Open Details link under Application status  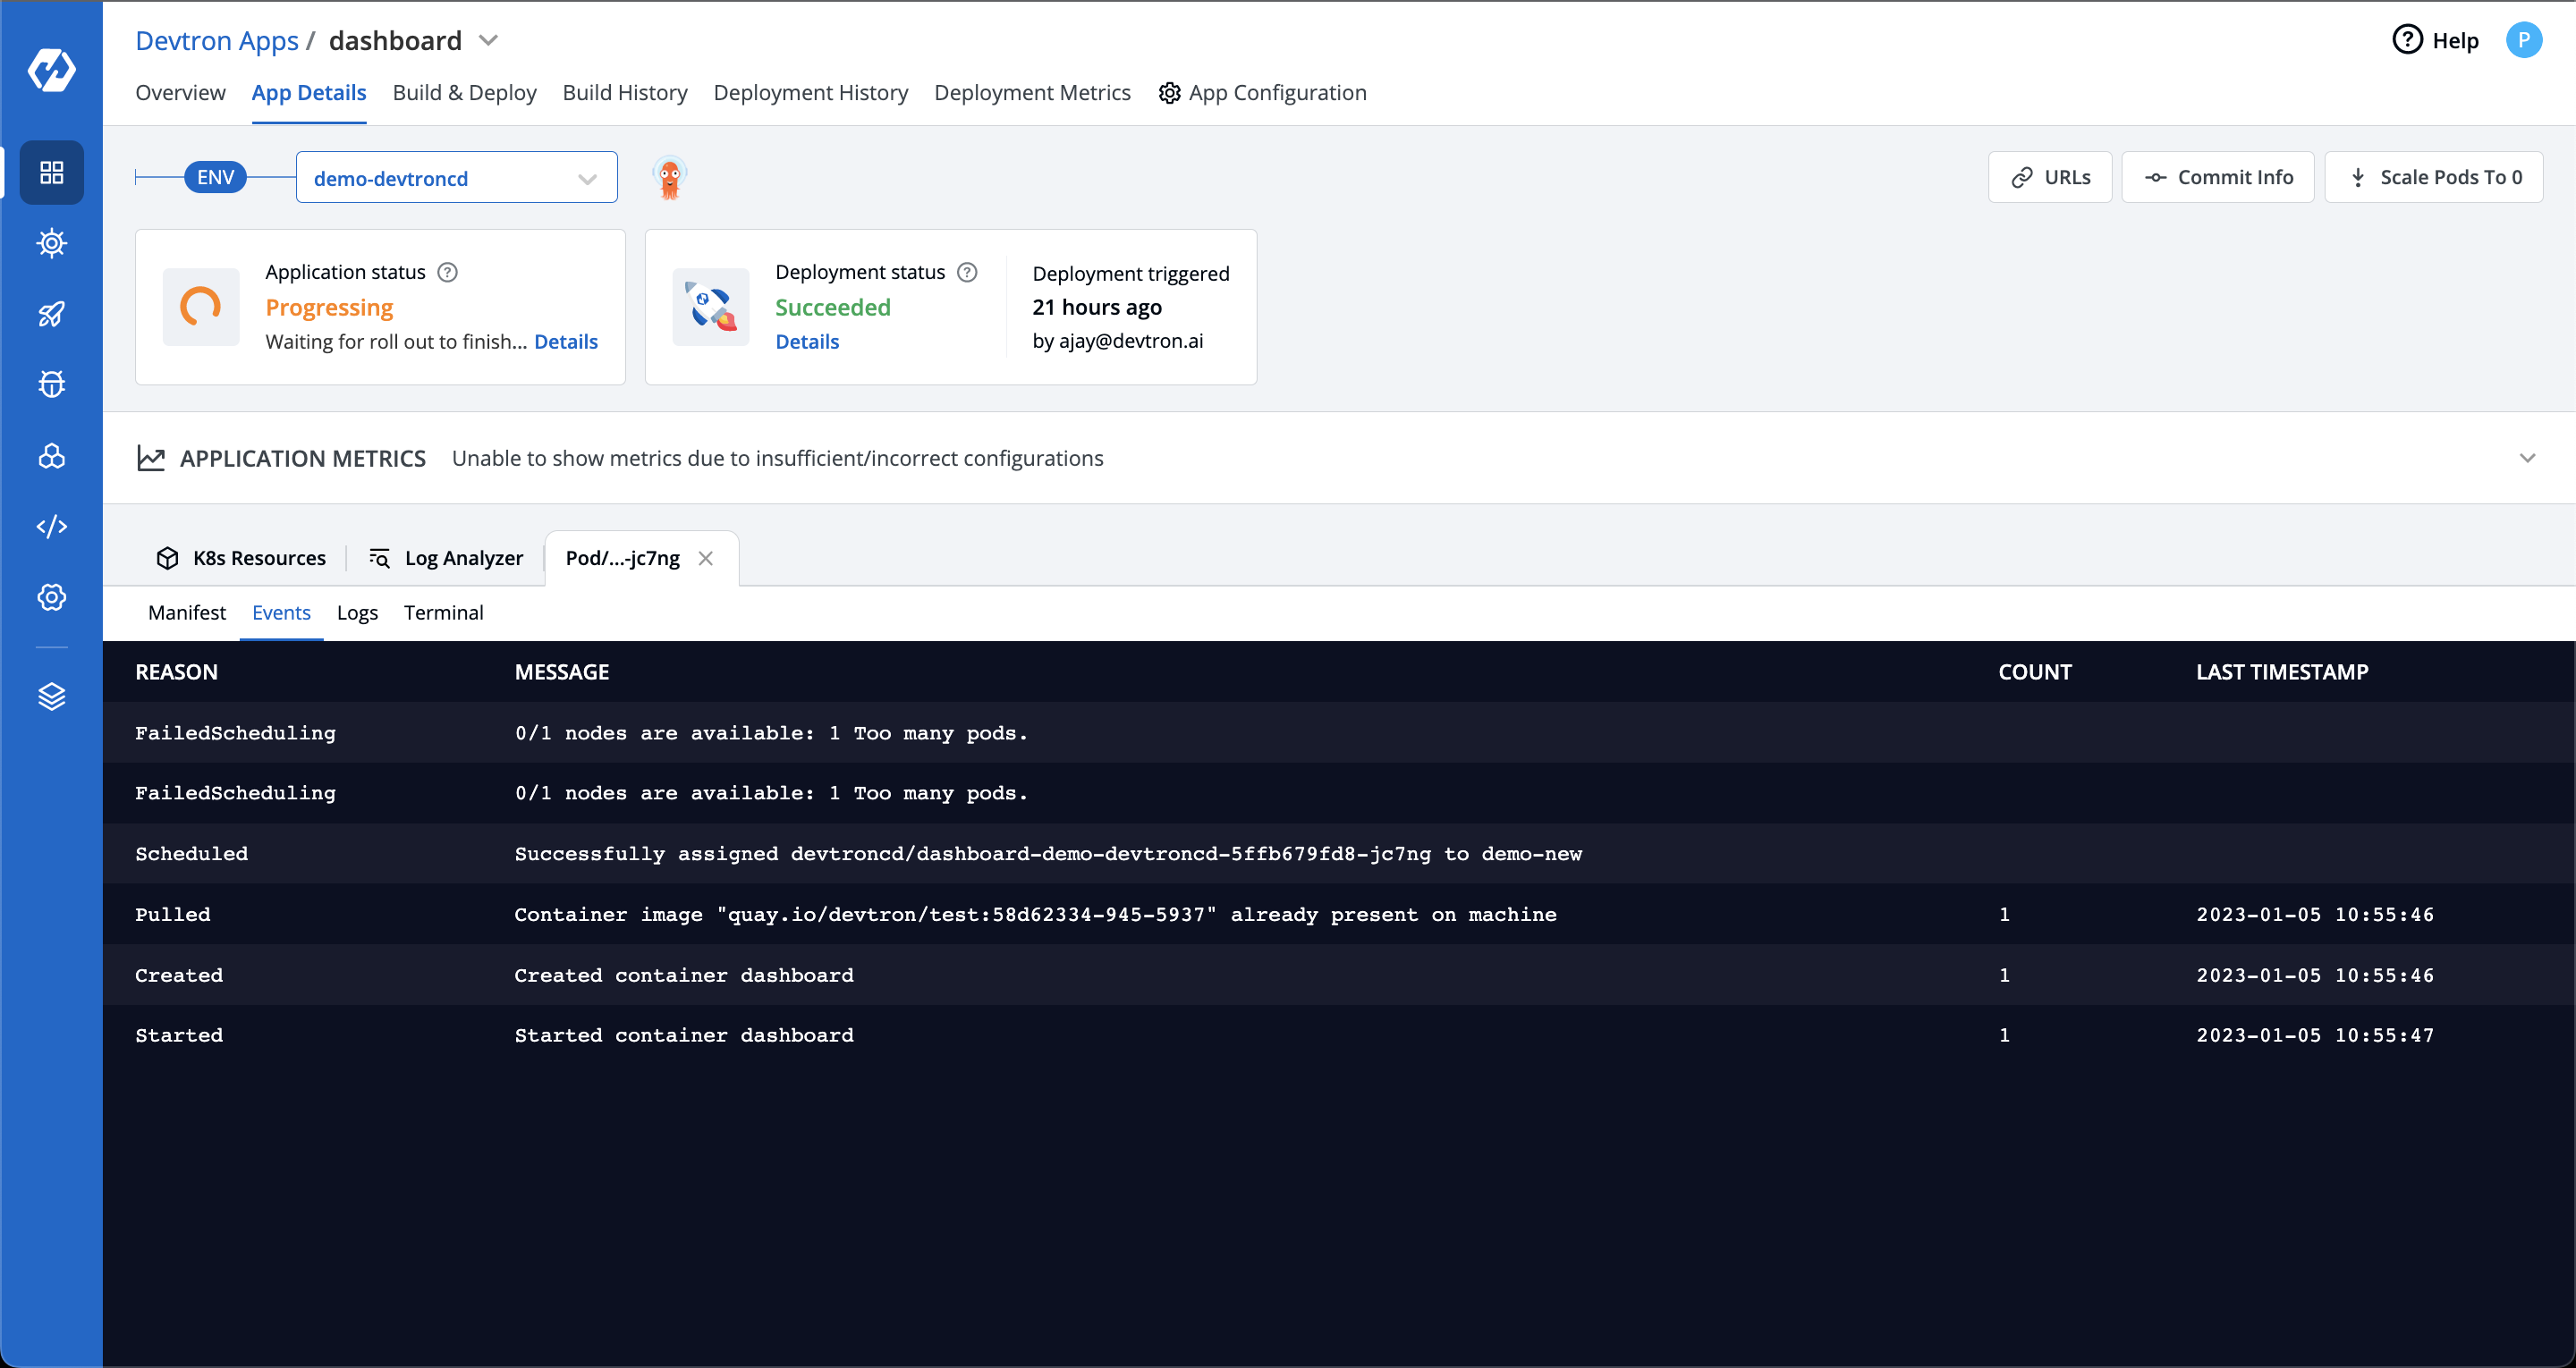(x=565, y=341)
